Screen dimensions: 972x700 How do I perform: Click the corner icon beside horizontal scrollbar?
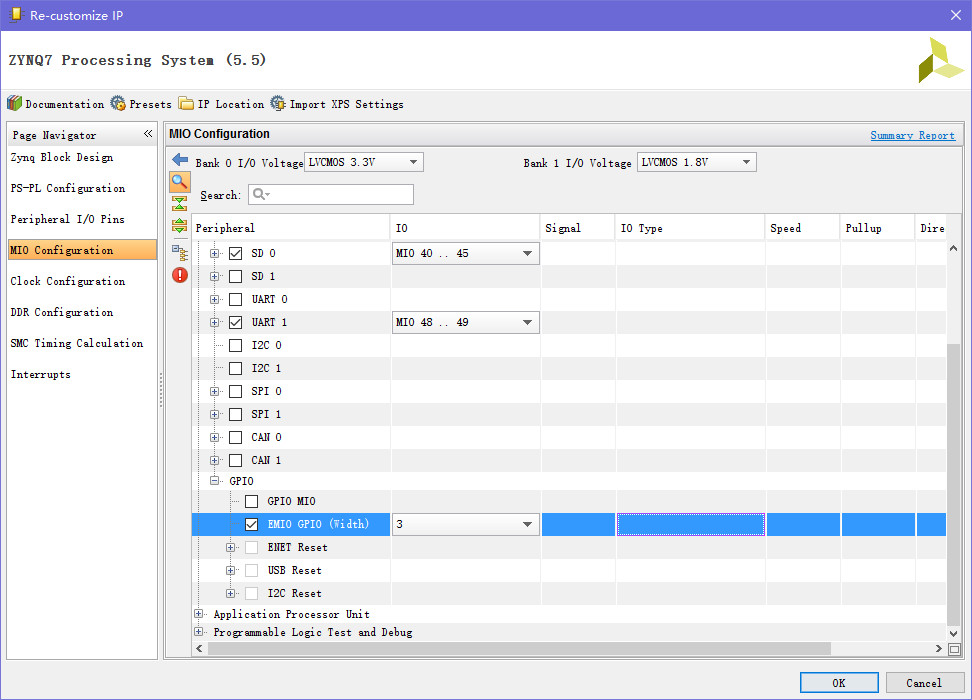click(955, 649)
